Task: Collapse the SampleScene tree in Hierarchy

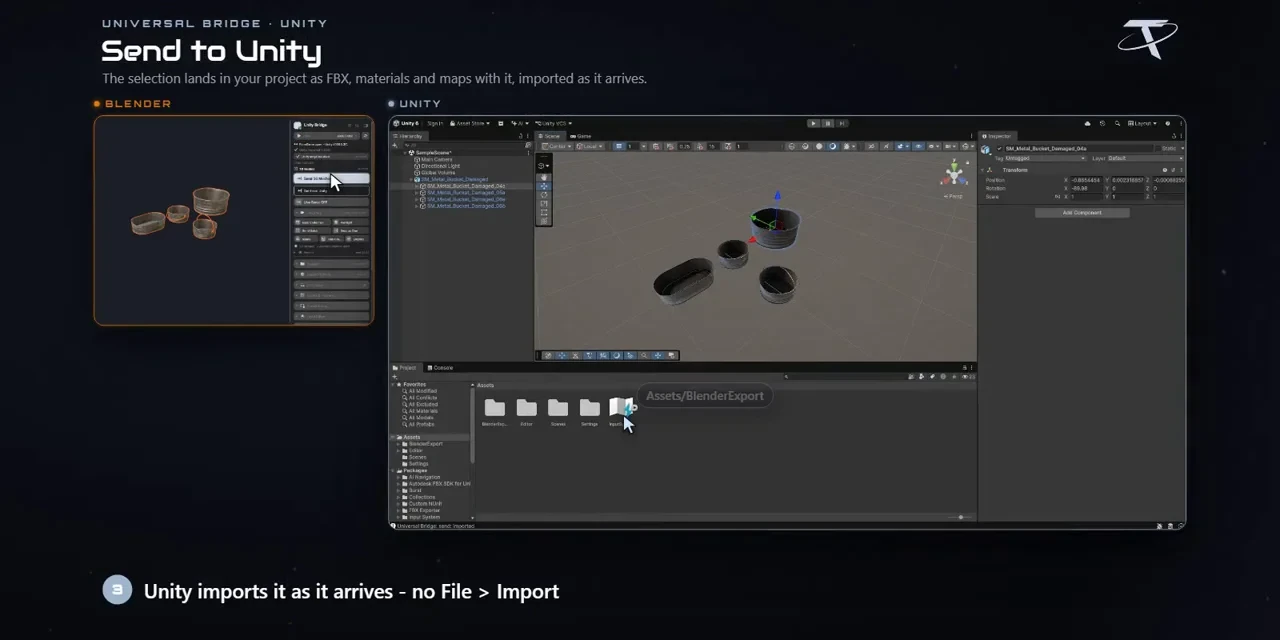Action: (405, 153)
